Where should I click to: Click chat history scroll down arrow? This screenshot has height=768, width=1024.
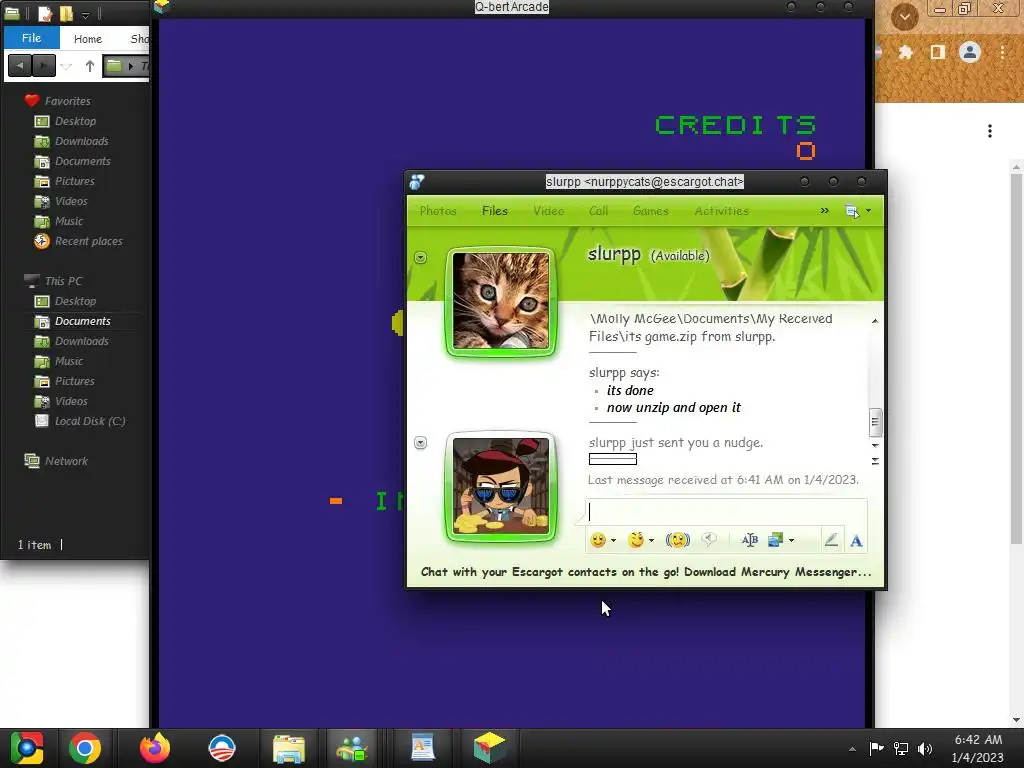(x=875, y=445)
